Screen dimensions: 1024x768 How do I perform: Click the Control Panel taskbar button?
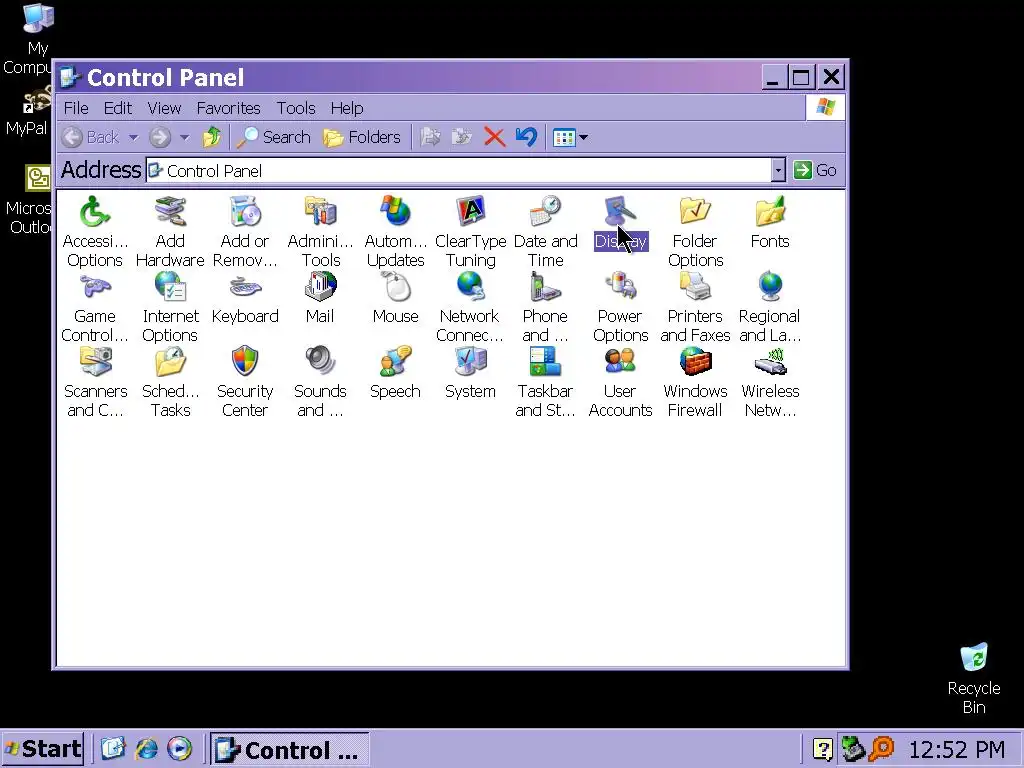[x=289, y=750]
